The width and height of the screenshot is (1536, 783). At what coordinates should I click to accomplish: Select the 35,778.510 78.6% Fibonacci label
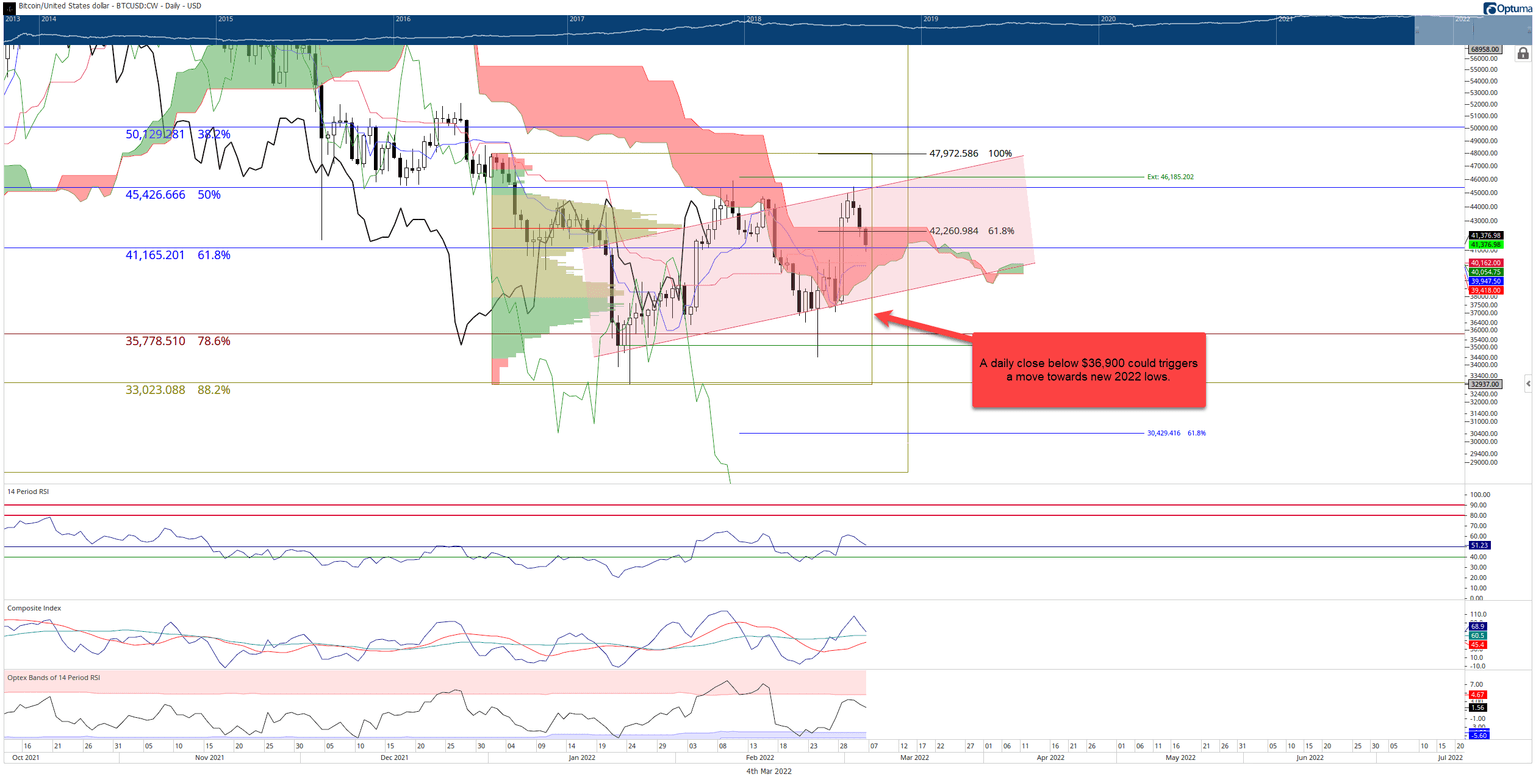point(178,341)
